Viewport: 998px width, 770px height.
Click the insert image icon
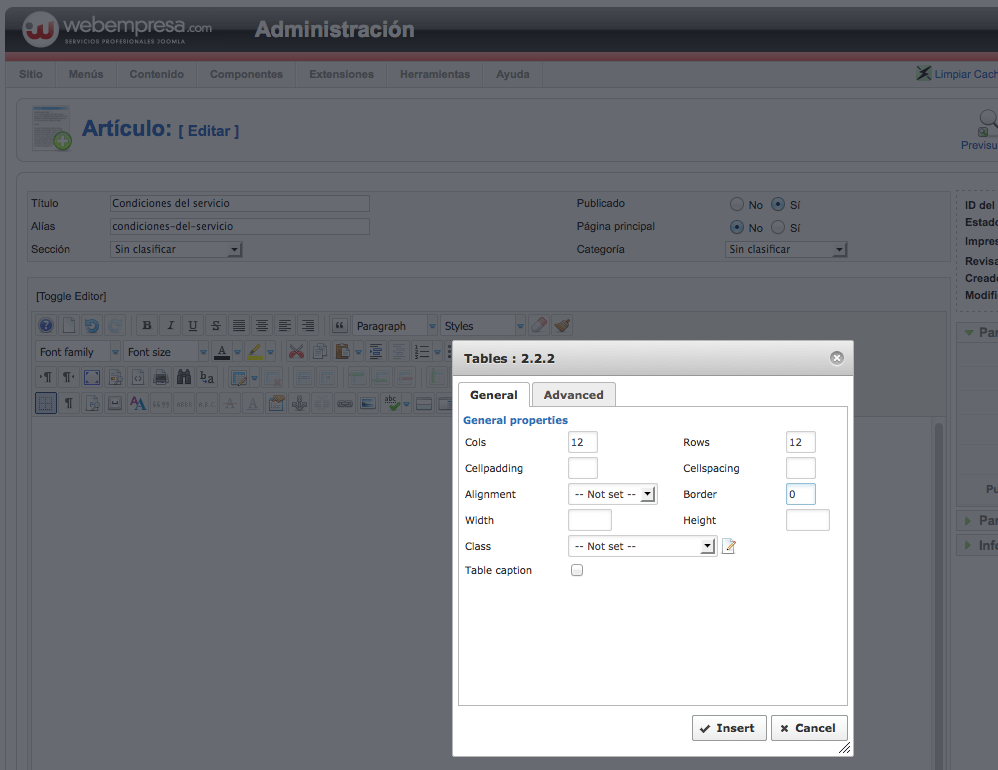click(368, 403)
